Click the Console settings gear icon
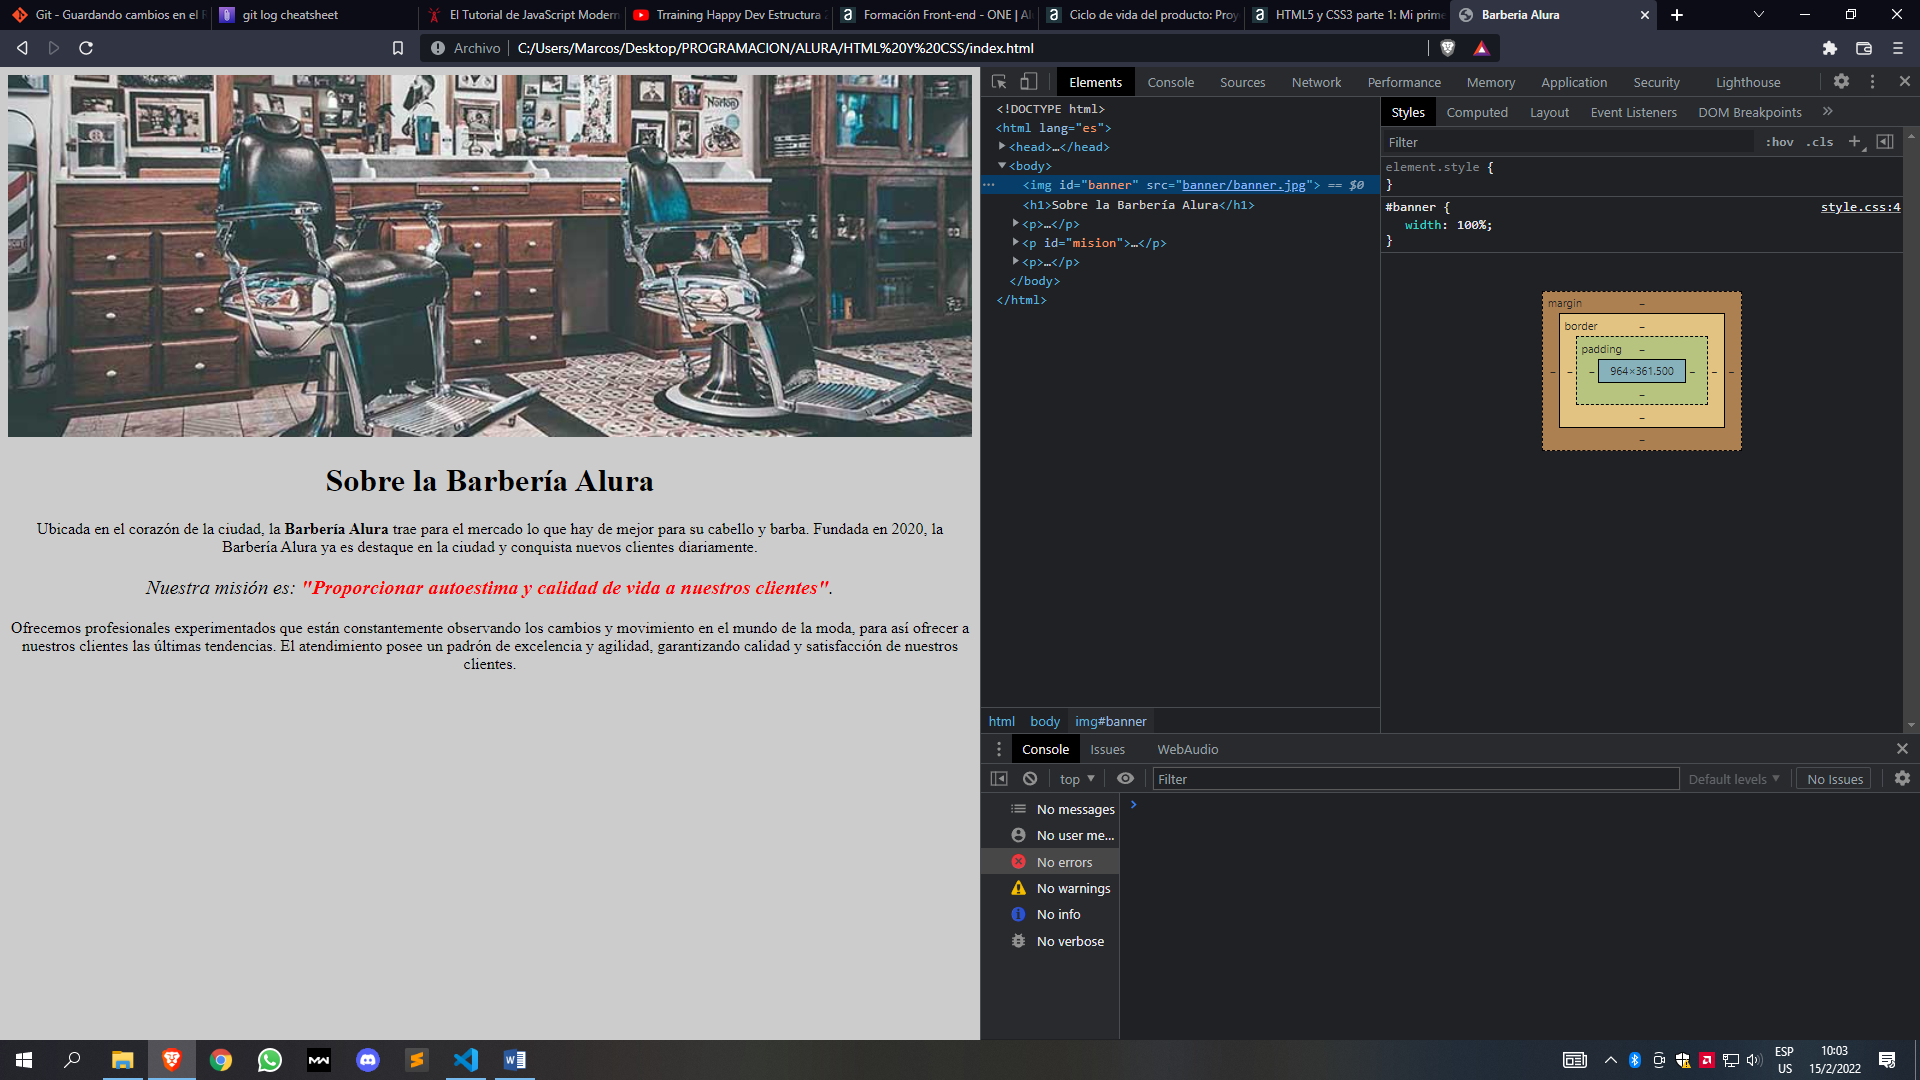 click(1903, 778)
